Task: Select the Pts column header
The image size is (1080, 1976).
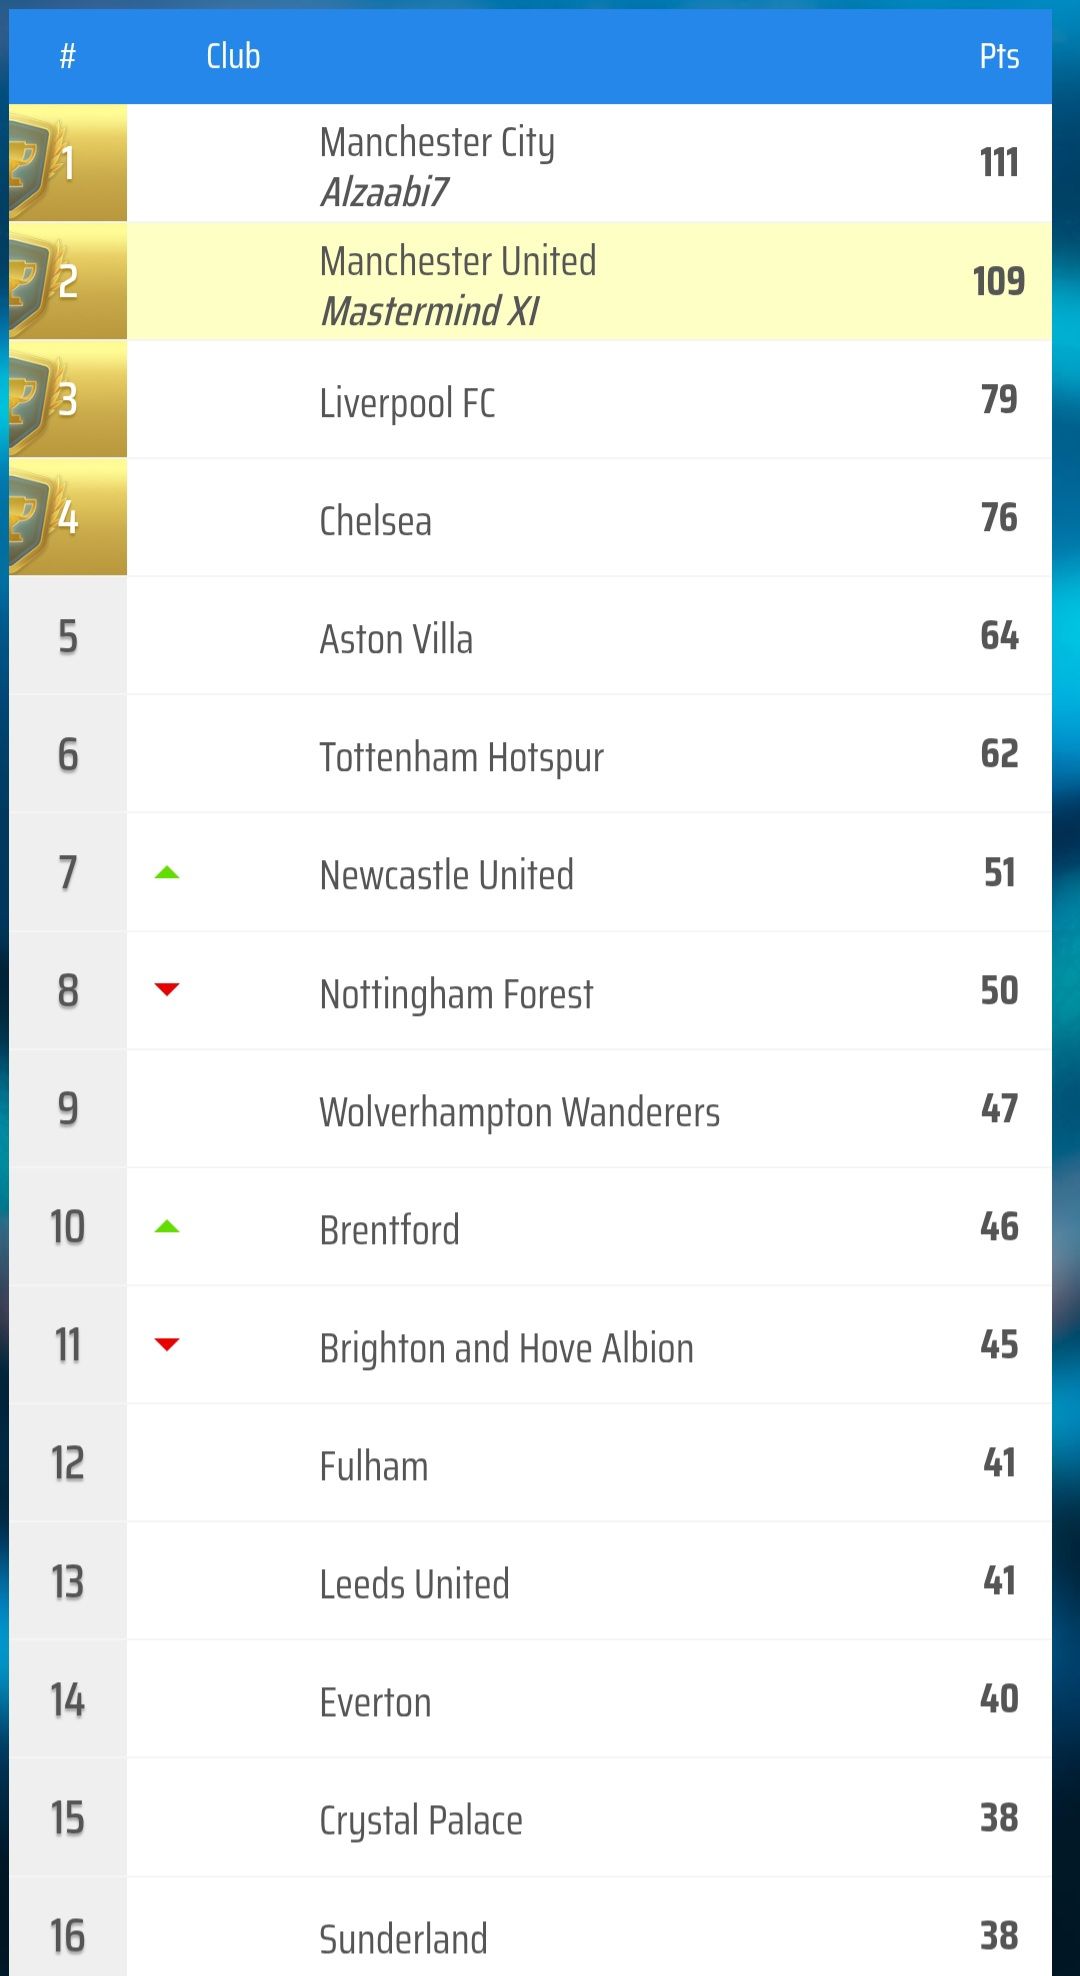Action: tap(999, 56)
